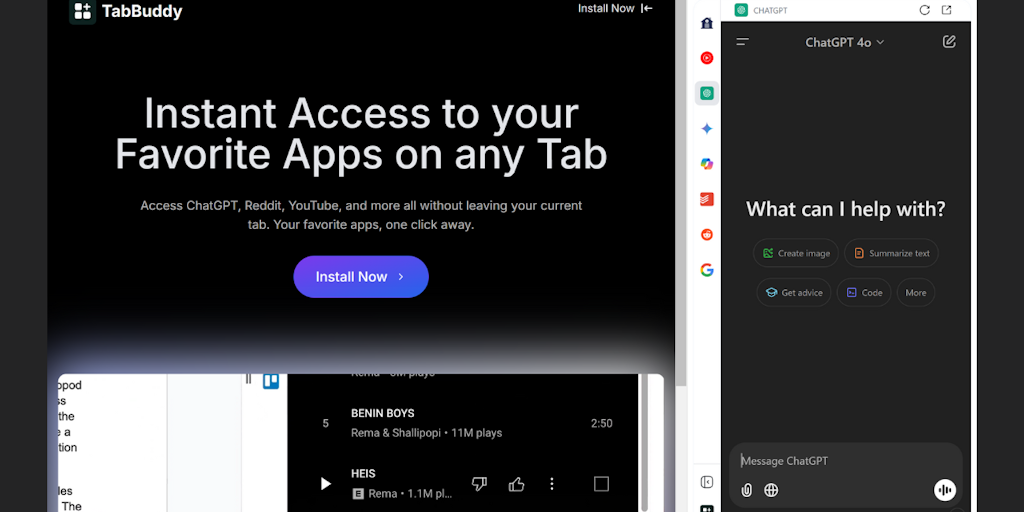Expand the More suggestions chip

tap(916, 293)
